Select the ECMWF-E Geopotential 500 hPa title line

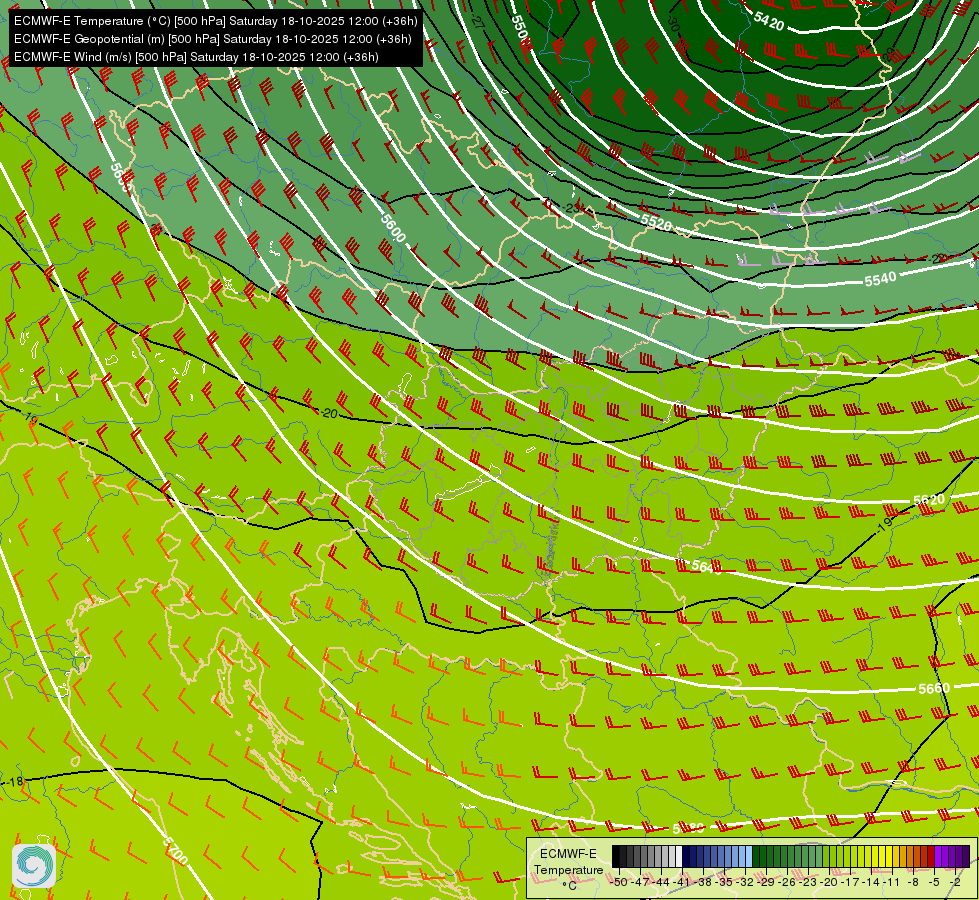[x=212, y=39]
